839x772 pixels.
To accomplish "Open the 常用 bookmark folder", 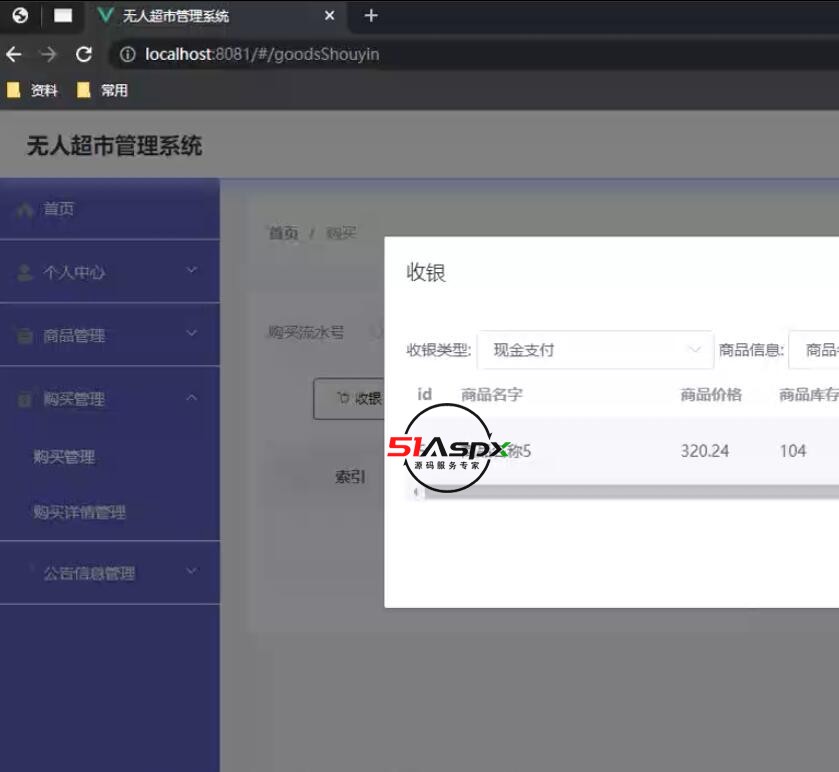I will click(x=103, y=90).
